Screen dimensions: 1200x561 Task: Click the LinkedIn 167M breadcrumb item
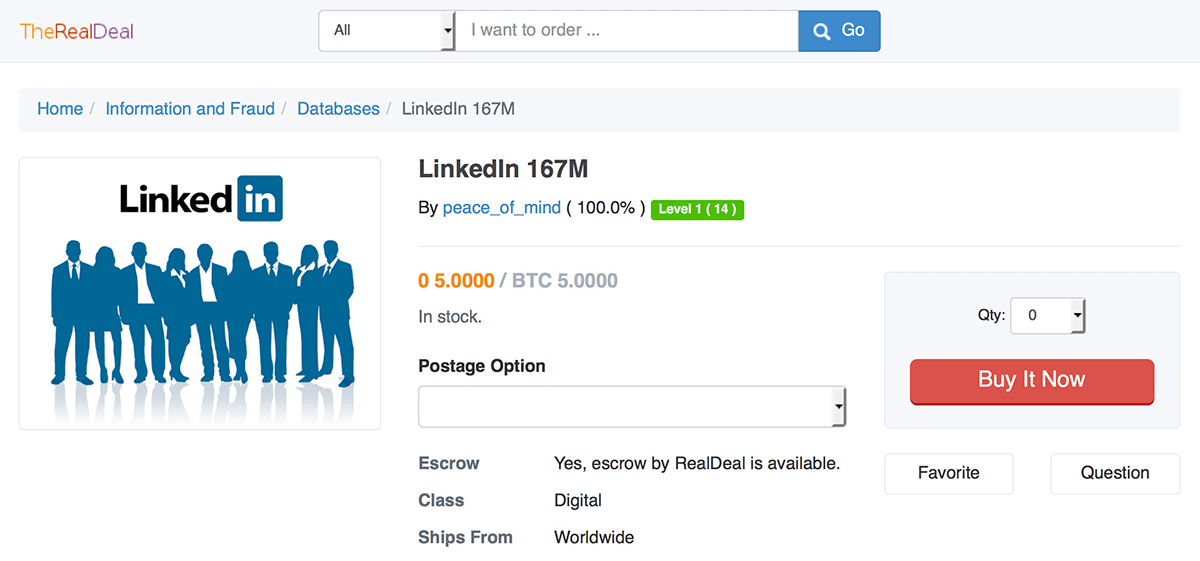coord(458,109)
